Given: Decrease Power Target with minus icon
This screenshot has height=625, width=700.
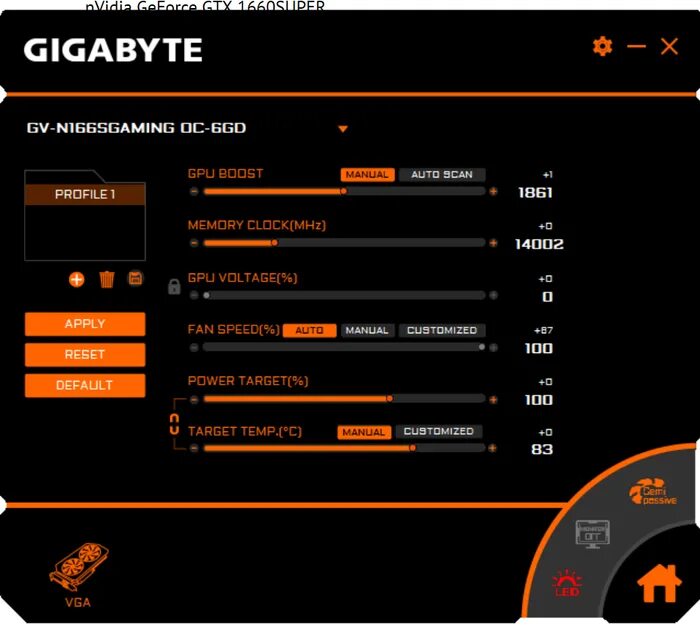Looking at the screenshot, I should click(x=194, y=400).
